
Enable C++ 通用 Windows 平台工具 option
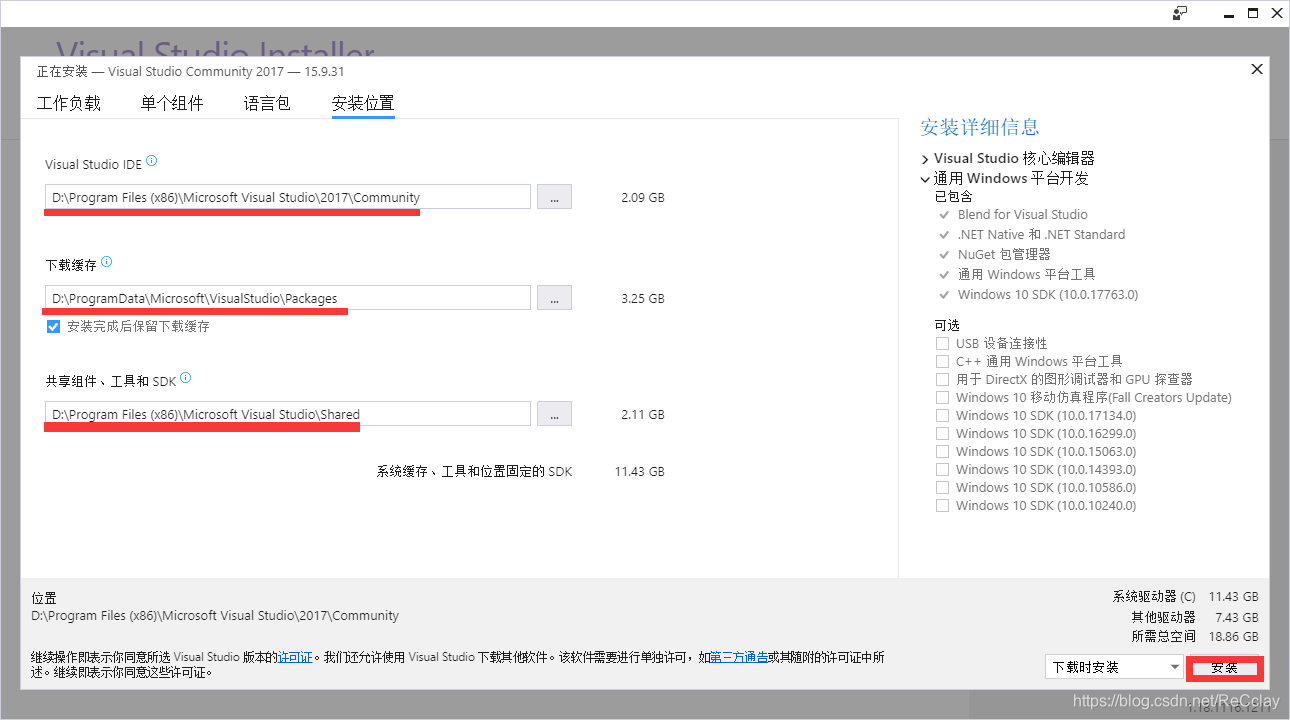(942, 361)
